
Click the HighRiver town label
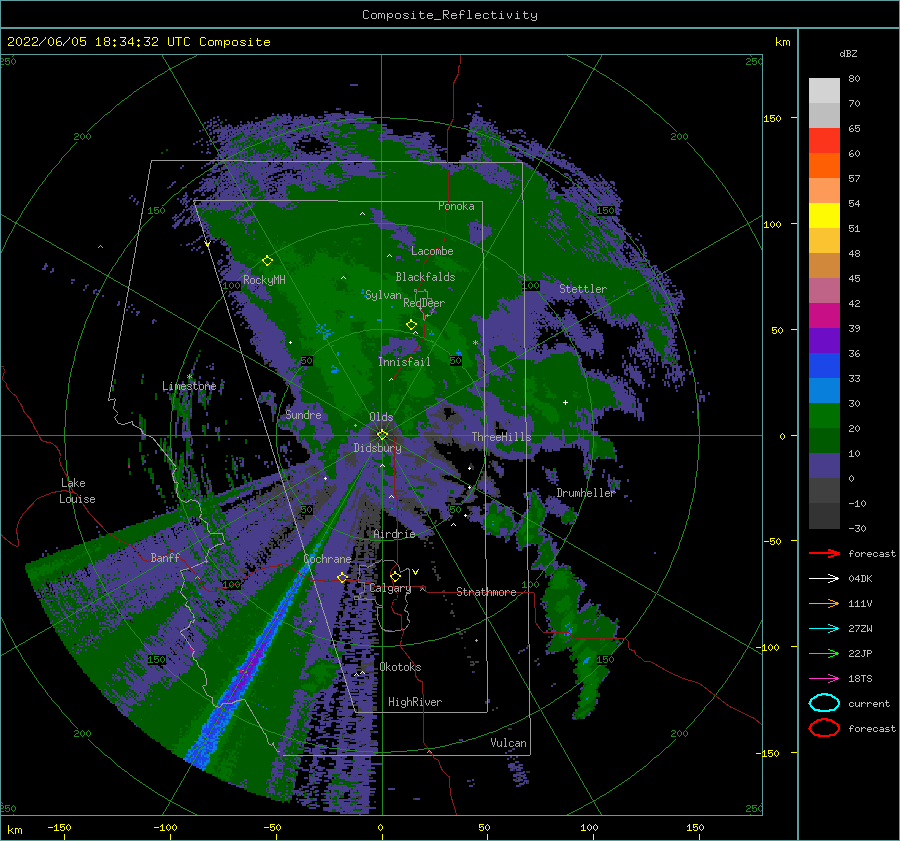tap(415, 702)
